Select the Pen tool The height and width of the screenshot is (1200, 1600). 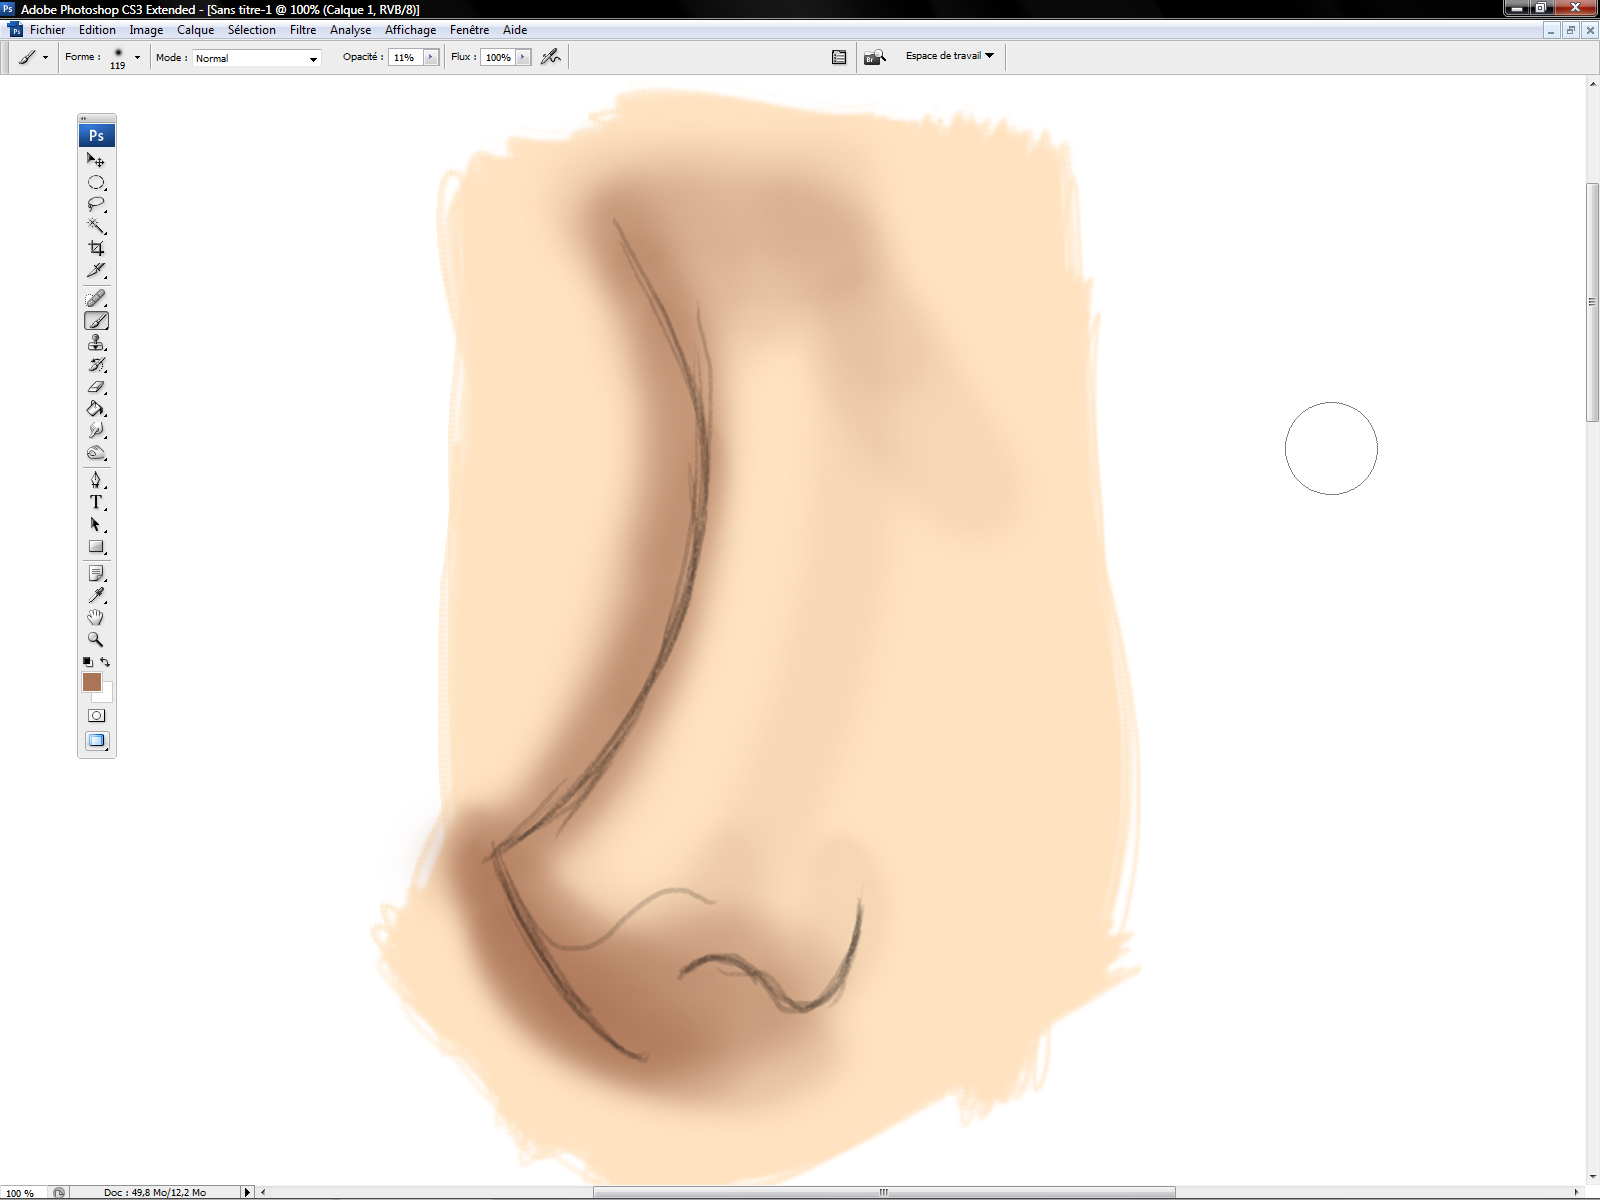[96, 480]
